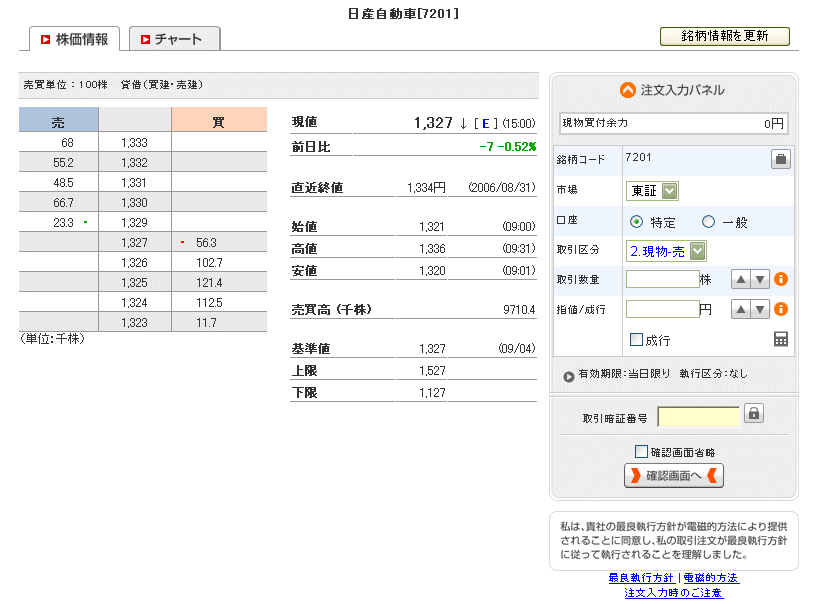Switch to the チャート tab
The width and height of the screenshot is (820, 604).
[174, 39]
